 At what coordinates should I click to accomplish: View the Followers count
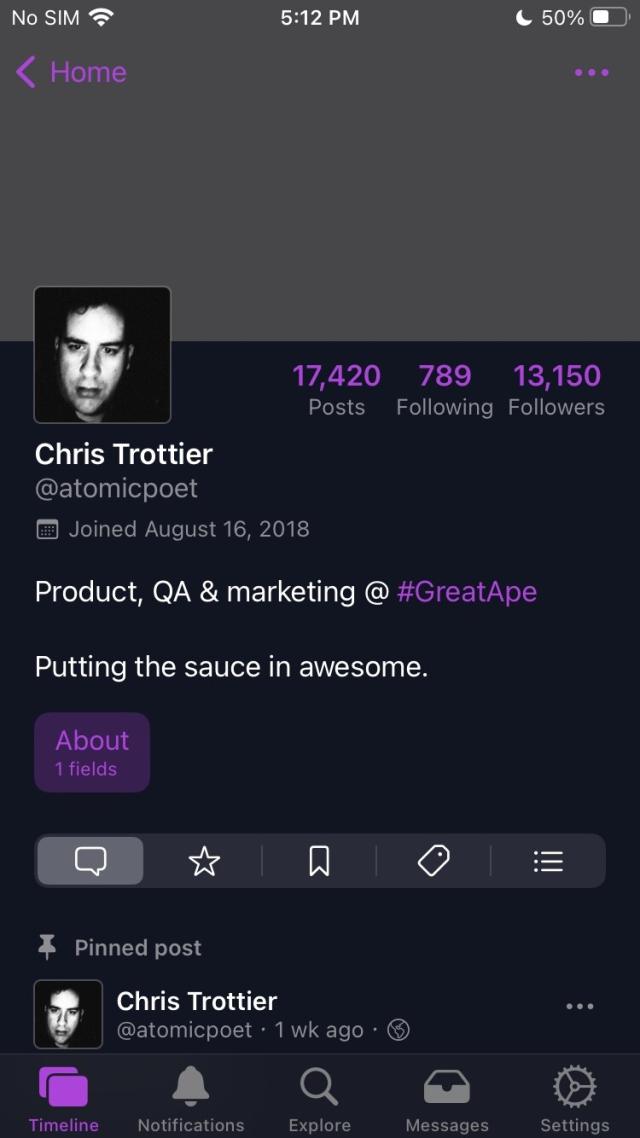556,388
